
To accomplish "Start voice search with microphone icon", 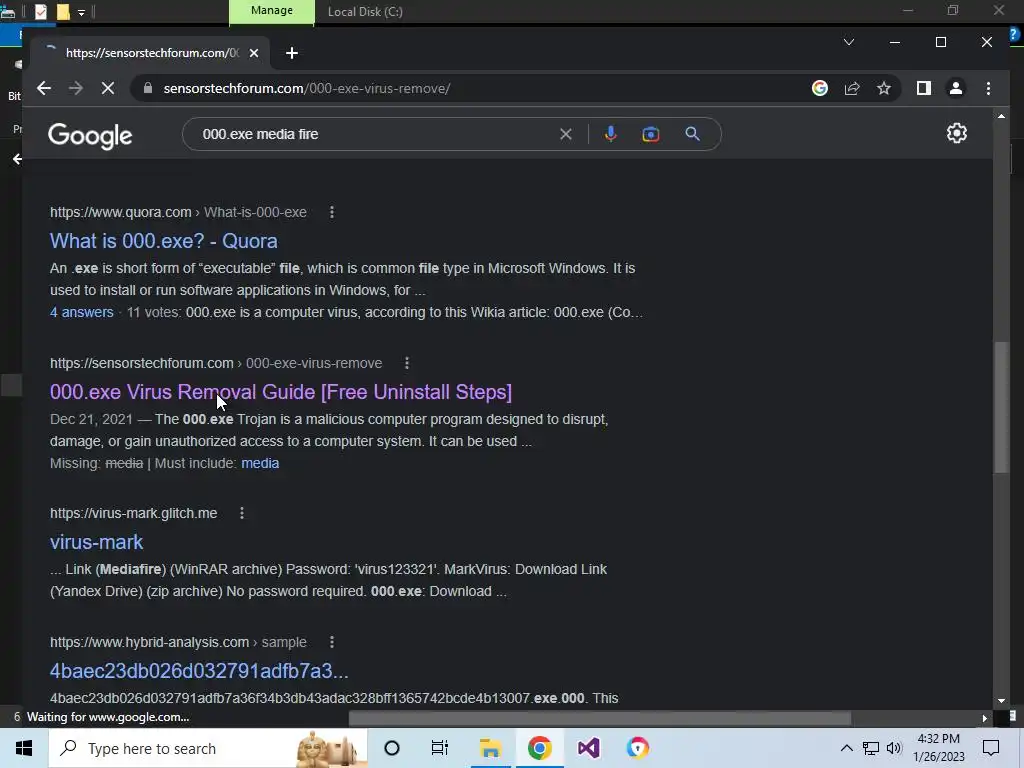I will [x=611, y=134].
